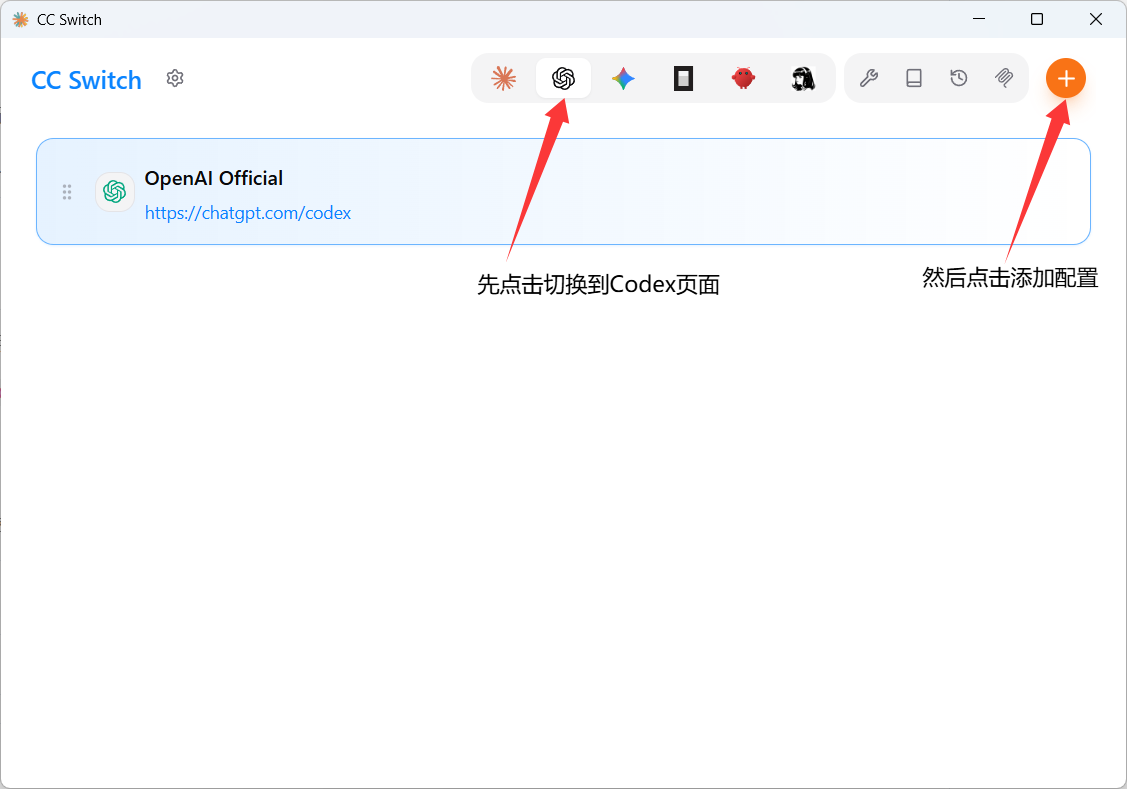This screenshot has height=789, width=1127.
Task: Open the last provider icon in the switcher
Action: (803, 77)
